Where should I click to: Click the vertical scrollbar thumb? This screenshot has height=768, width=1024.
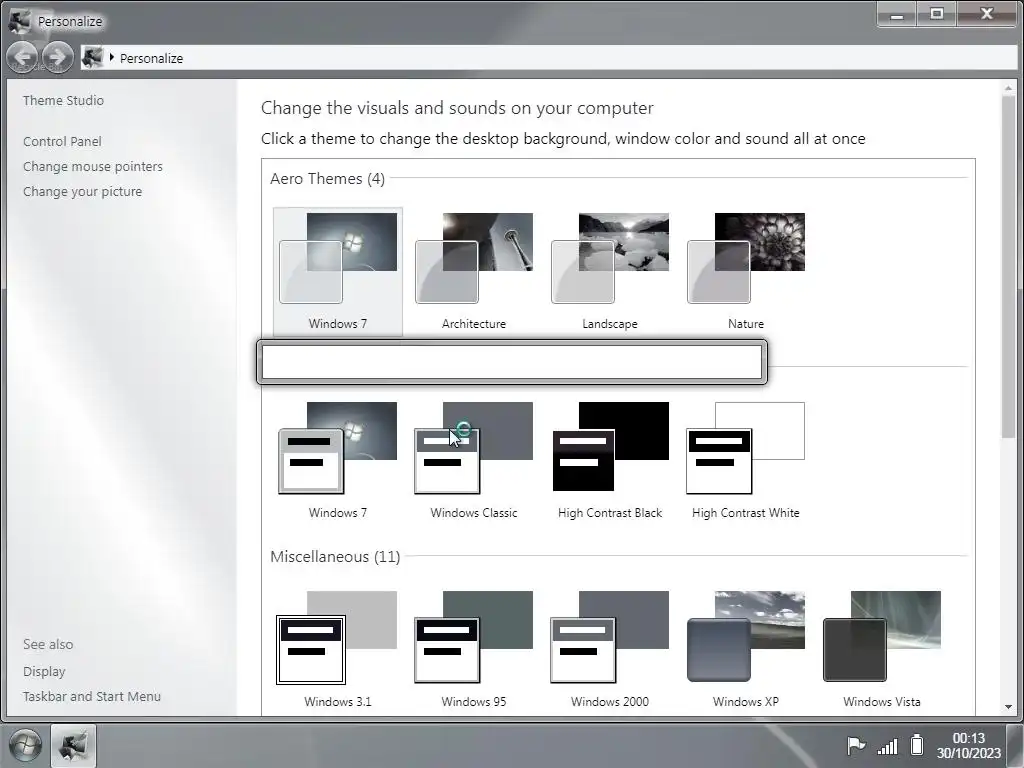pos(1008,268)
